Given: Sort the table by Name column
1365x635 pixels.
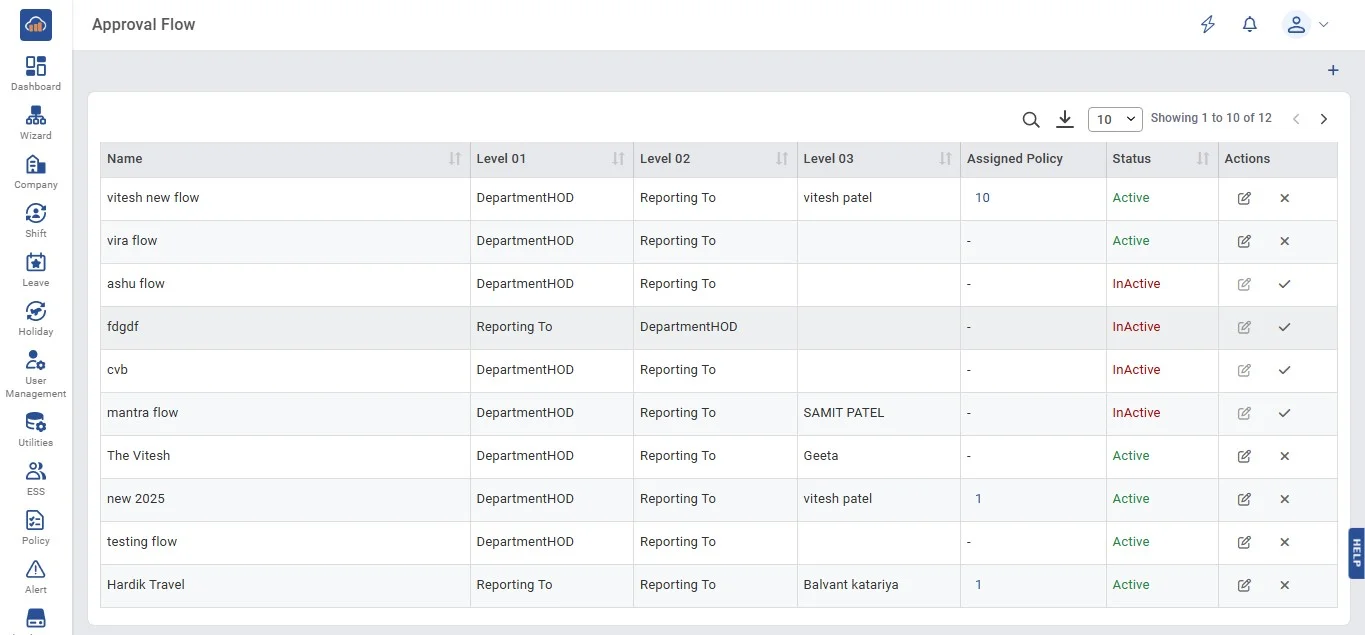Looking at the screenshot, I should [455, 159].
